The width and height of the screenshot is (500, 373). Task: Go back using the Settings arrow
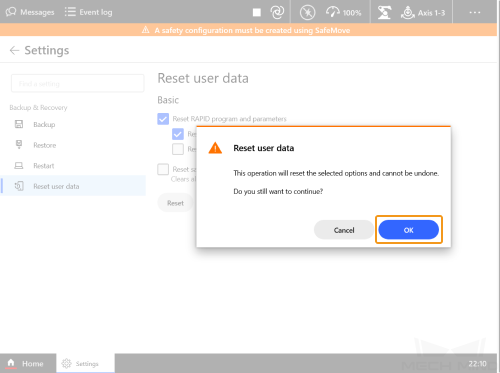(14, 50)
